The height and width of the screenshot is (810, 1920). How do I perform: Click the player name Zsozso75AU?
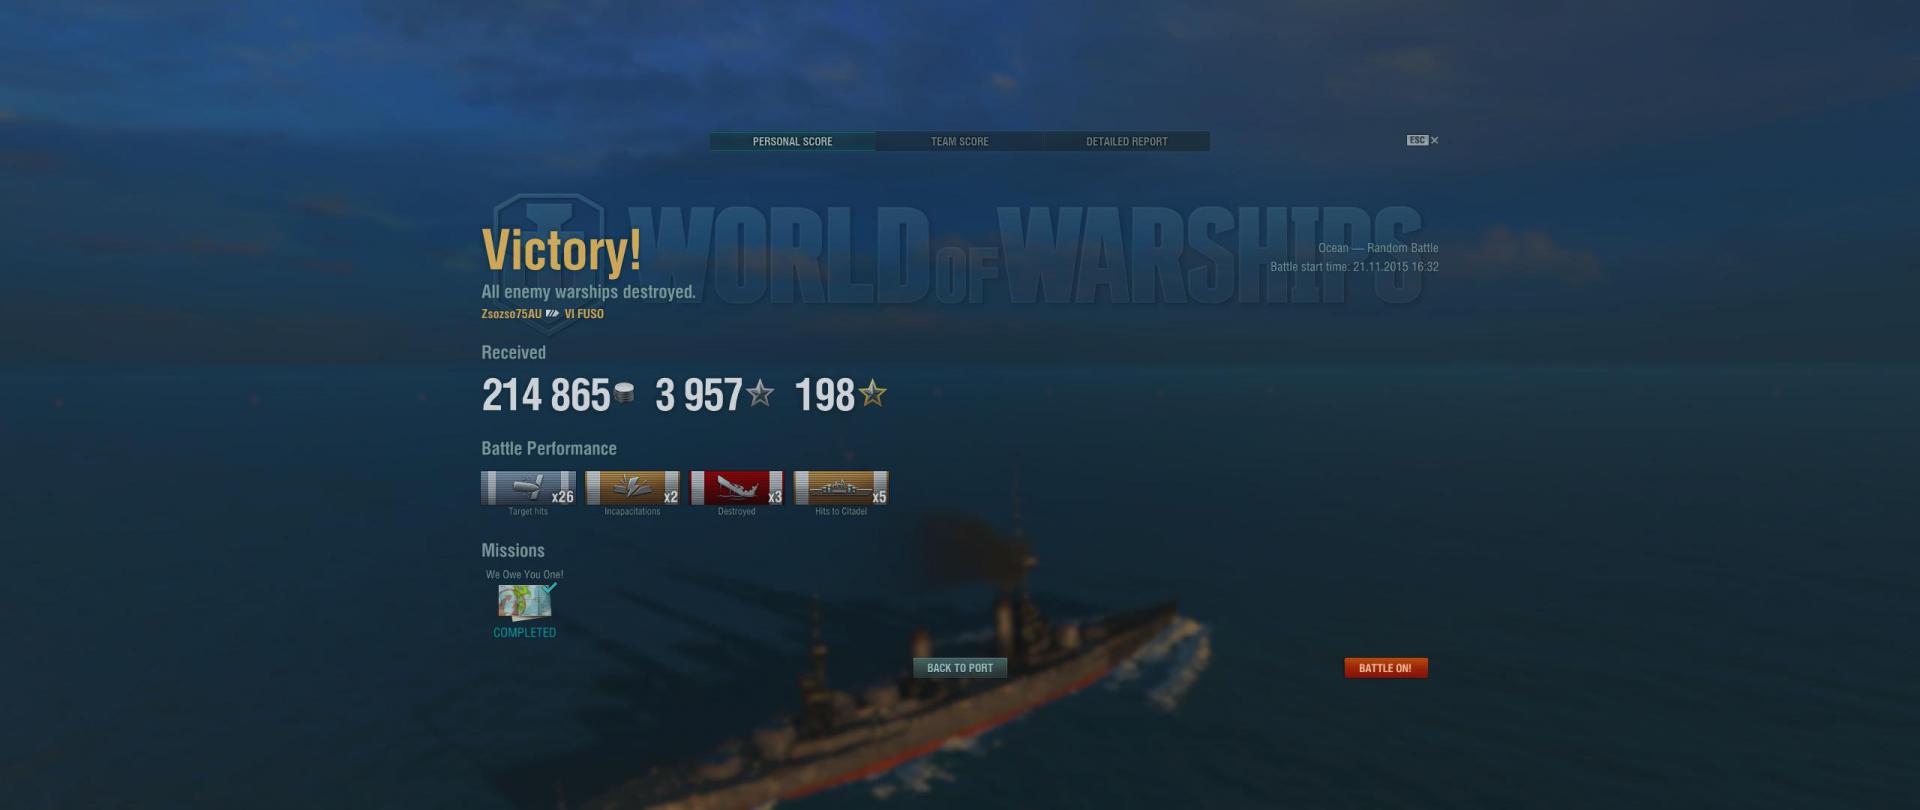(511, 314)
